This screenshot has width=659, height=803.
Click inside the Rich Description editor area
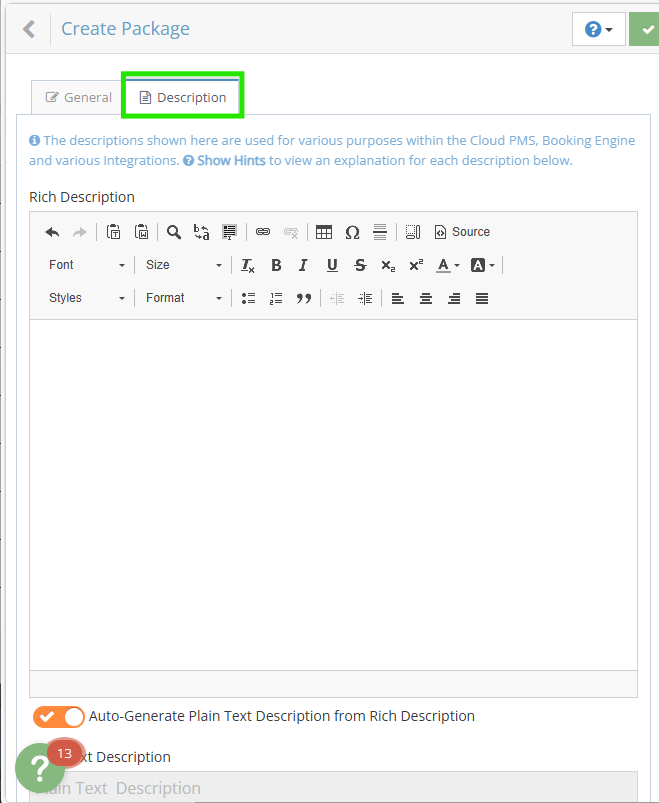pyautogui.click(x=333, y=495)
